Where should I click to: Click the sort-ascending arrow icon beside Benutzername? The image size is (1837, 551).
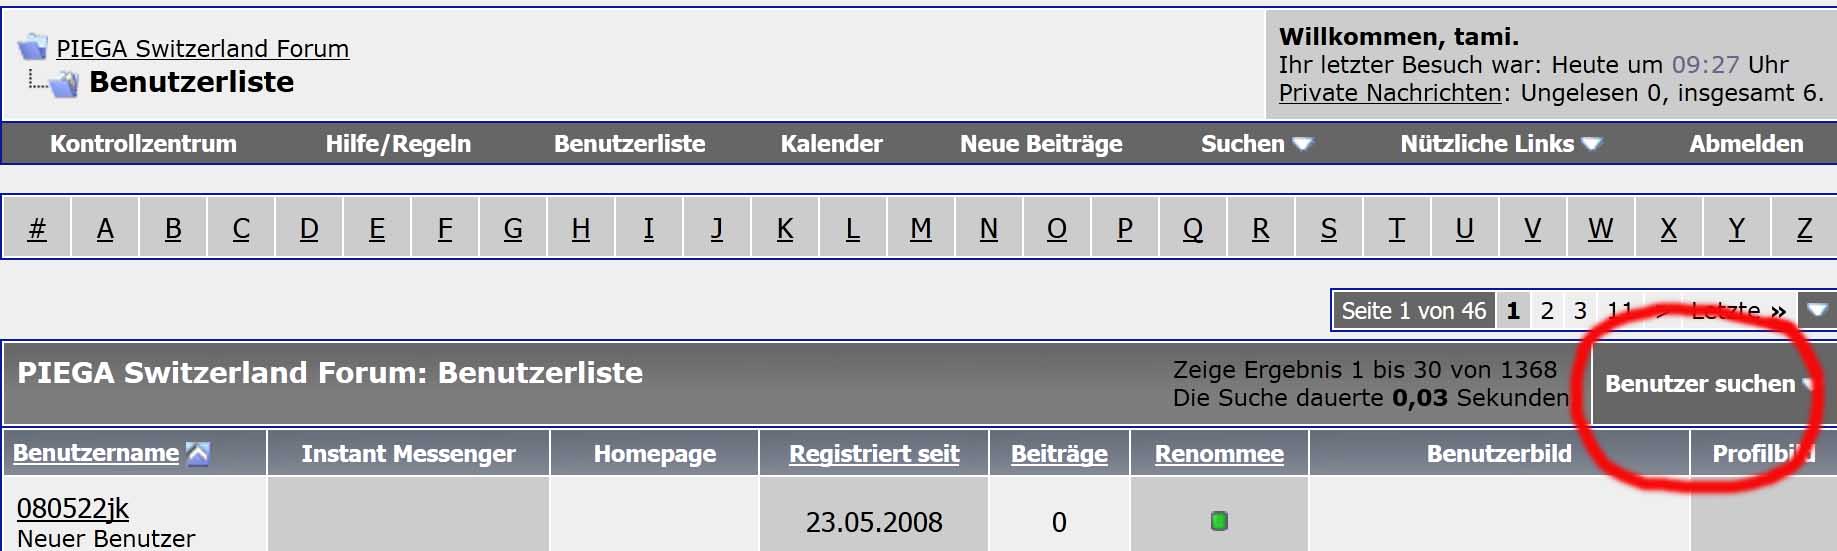198,454
